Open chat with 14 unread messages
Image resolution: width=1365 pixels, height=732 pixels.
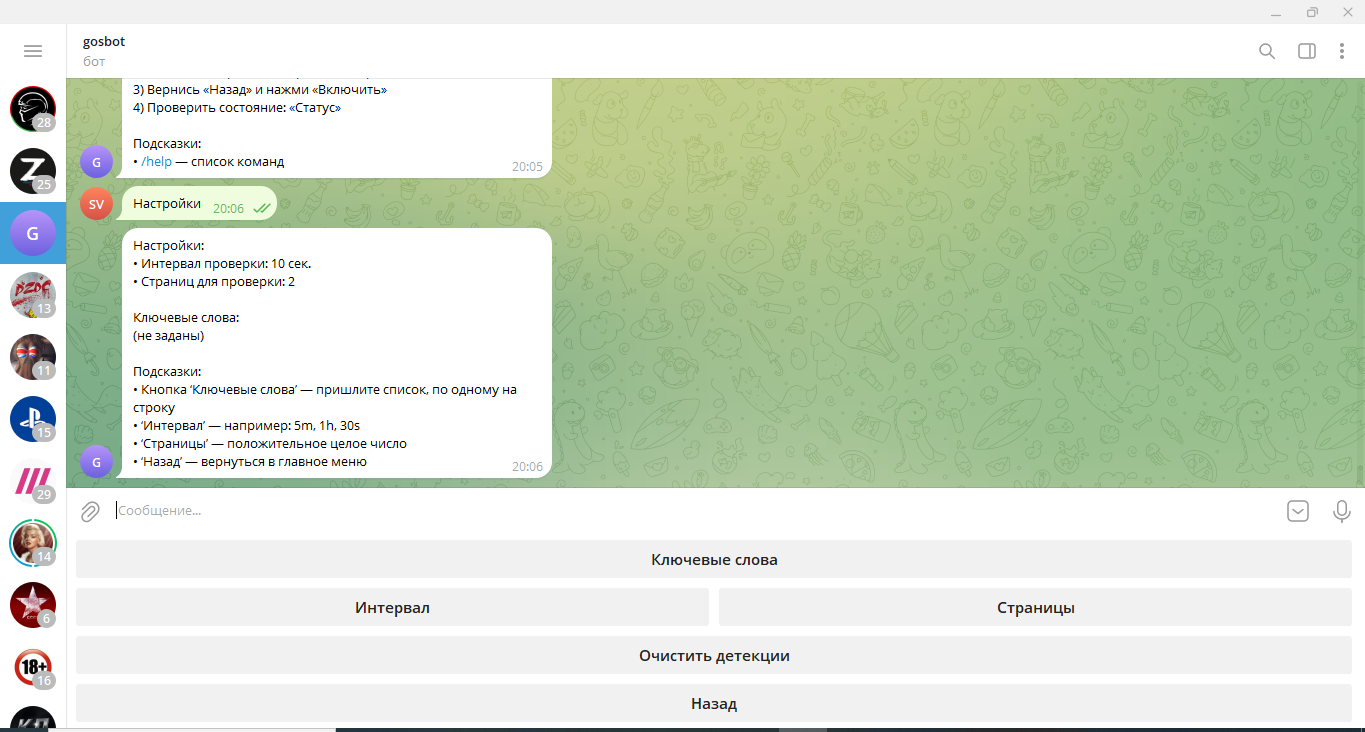[x=33, y=543]
